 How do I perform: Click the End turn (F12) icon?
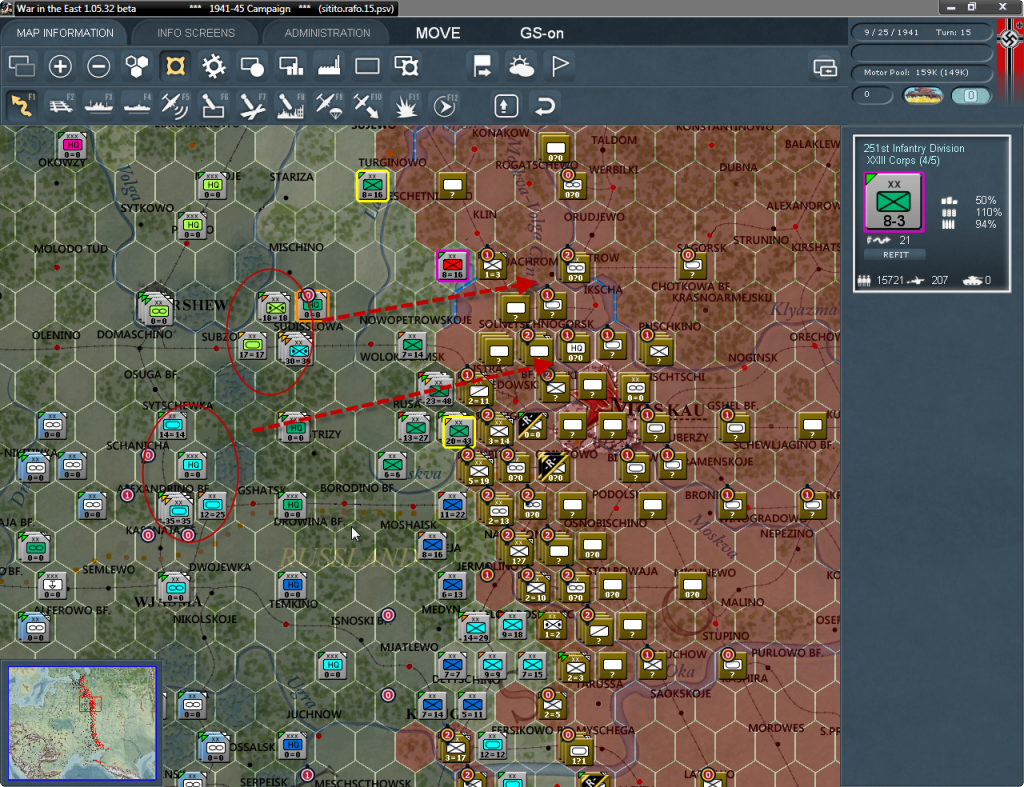click(x=445, y=105)
